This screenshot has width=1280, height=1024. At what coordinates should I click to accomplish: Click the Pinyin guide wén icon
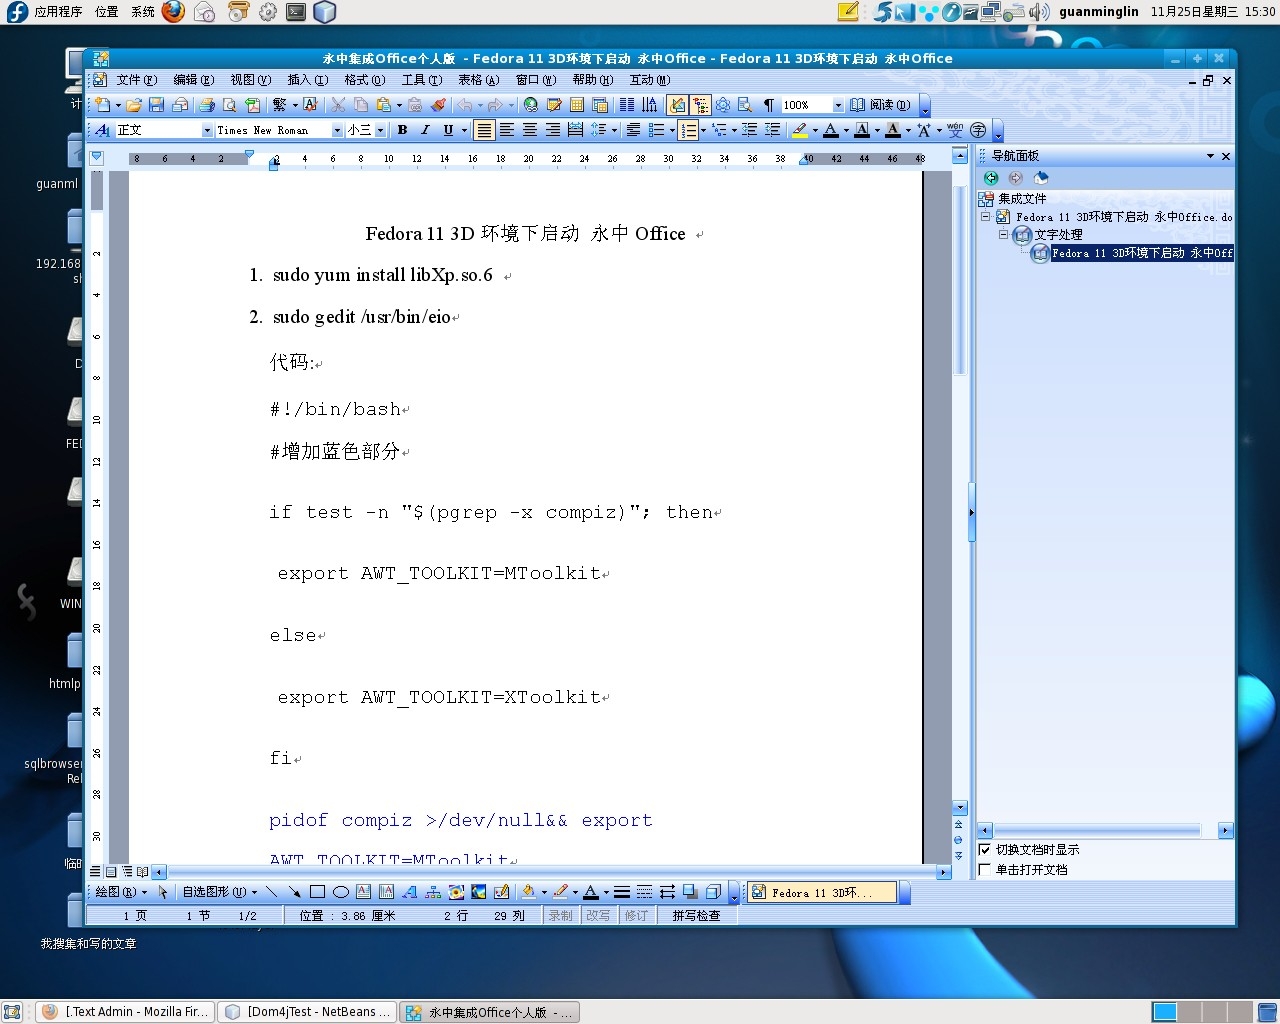(x=955, y=130)
